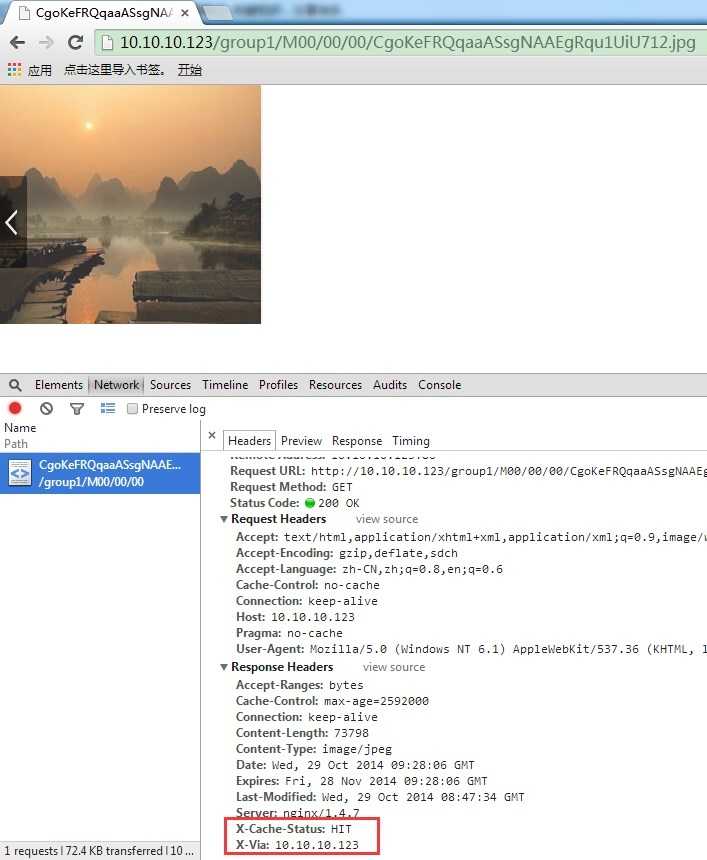Click the Server nginx header line
Viewport: 707px width, 860px height.
(x=297, y=813)
